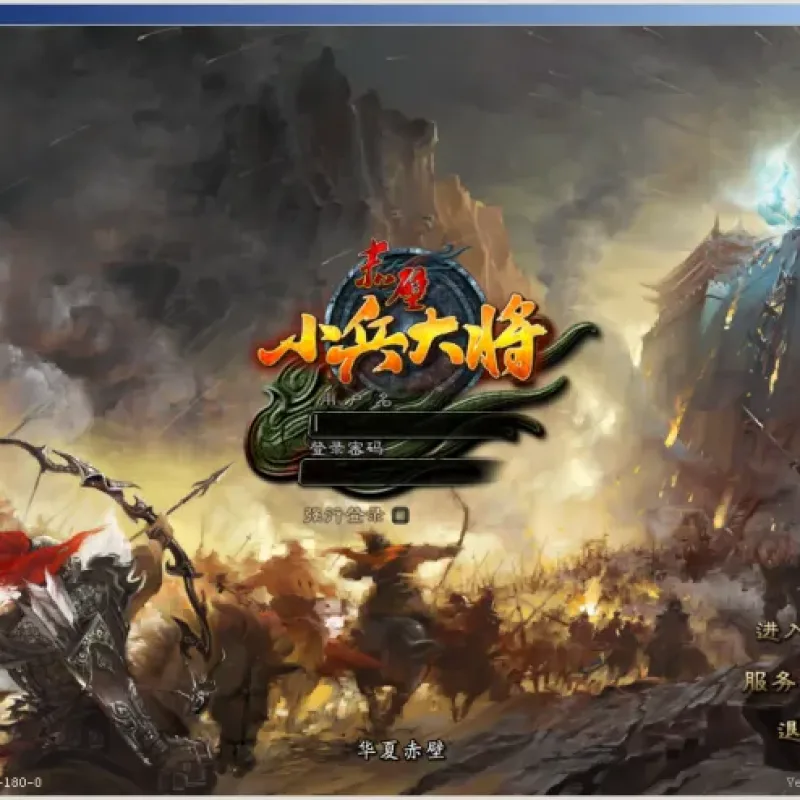Open the 服务 server selection button
Image resolution: width=800 pixels, height=800 pixels.
[770, 681]
